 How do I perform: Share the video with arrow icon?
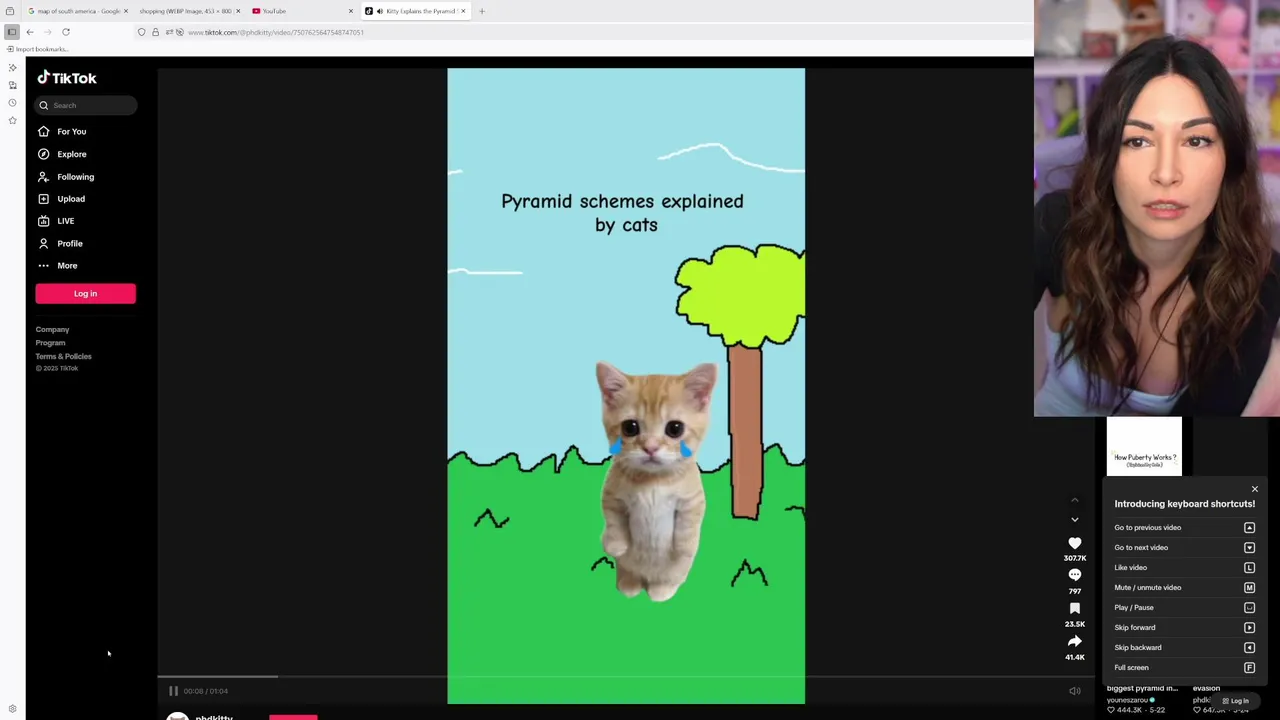(x=1075, y=641)
